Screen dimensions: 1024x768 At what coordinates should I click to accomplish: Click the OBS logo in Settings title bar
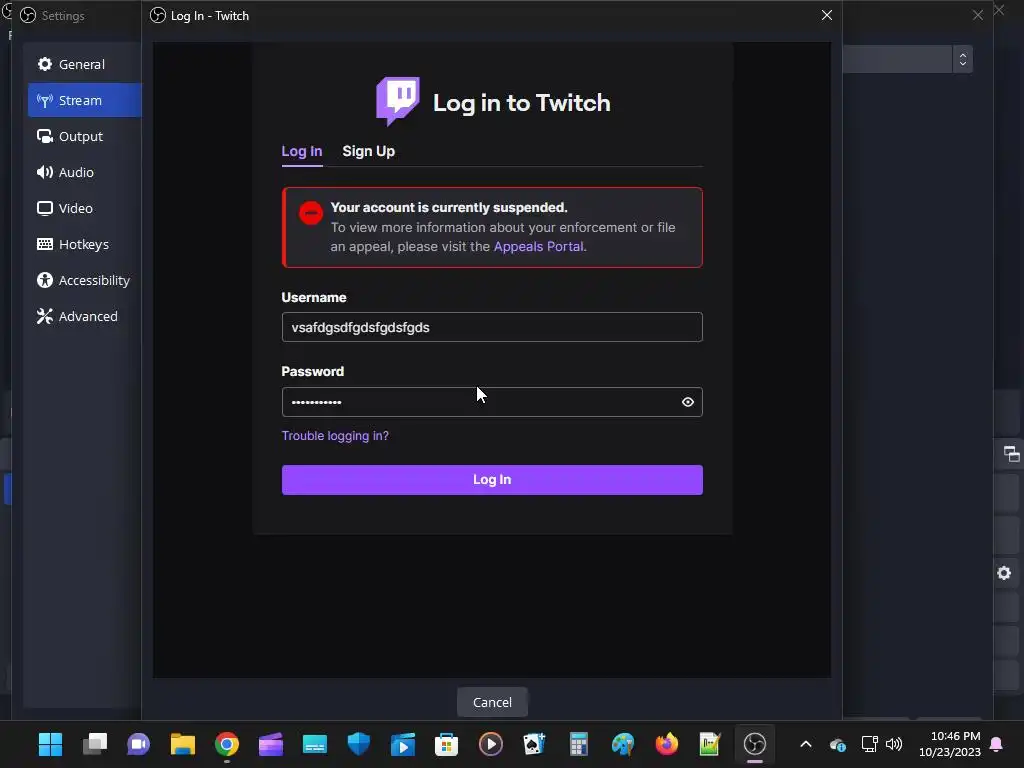click(x=28, y=15)
